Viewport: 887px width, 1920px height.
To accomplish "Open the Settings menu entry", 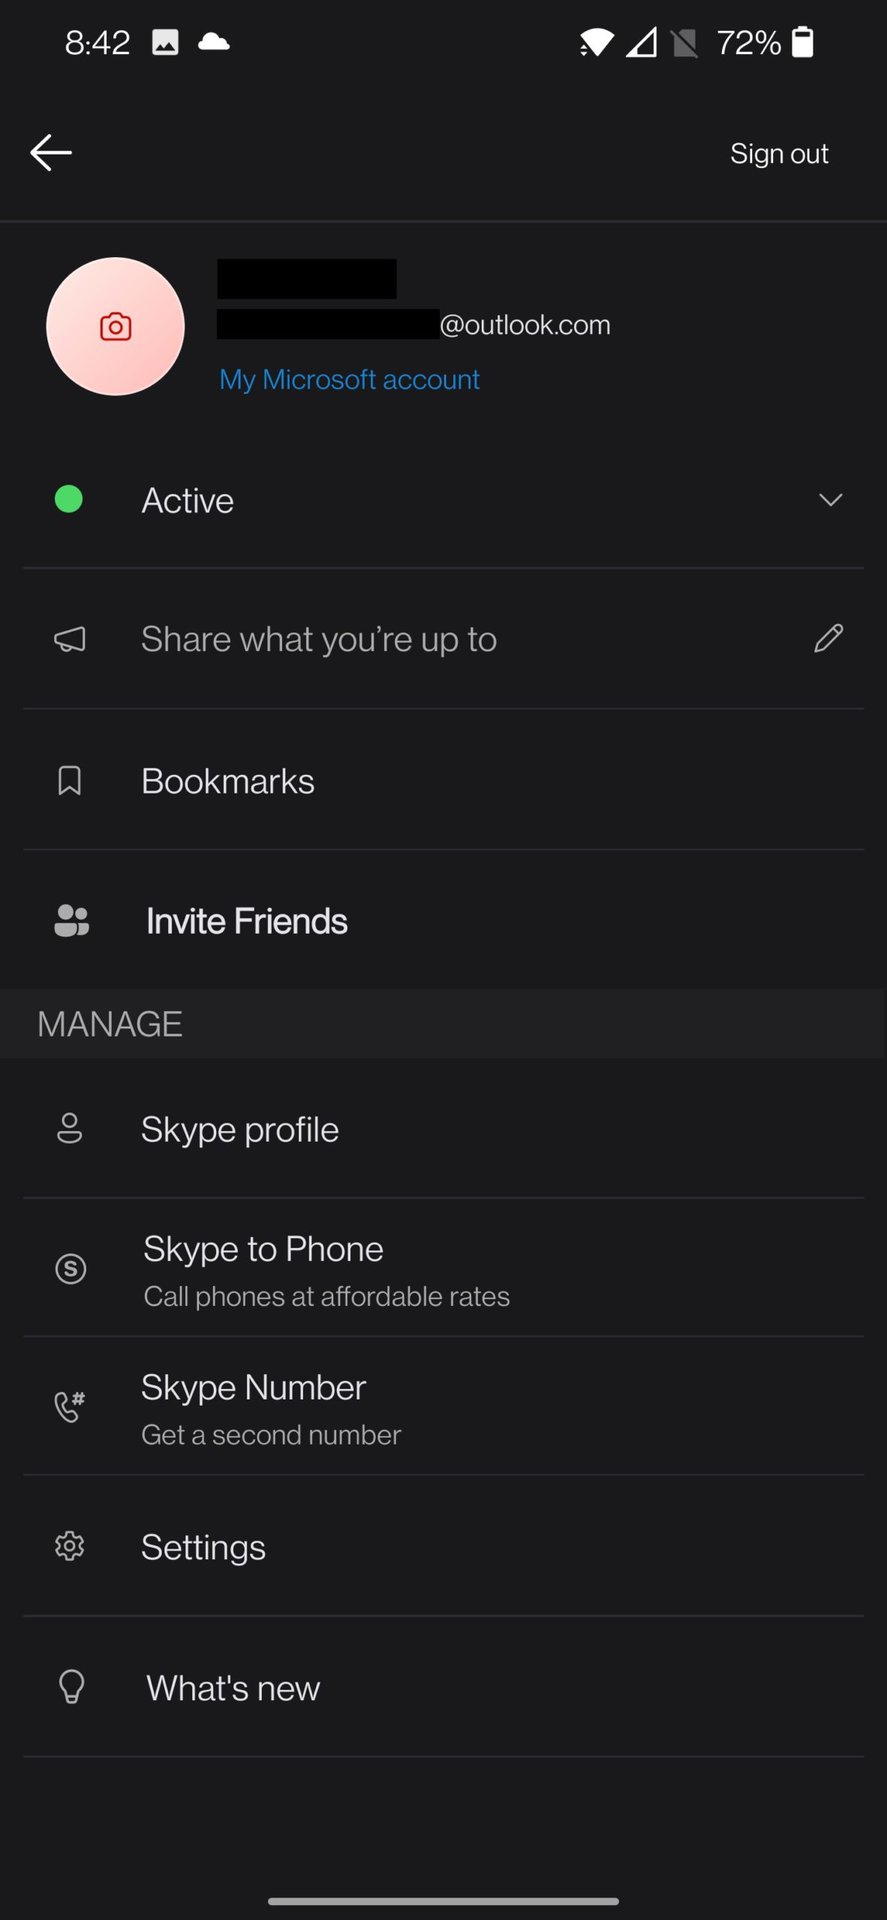I will [203, 1547].
